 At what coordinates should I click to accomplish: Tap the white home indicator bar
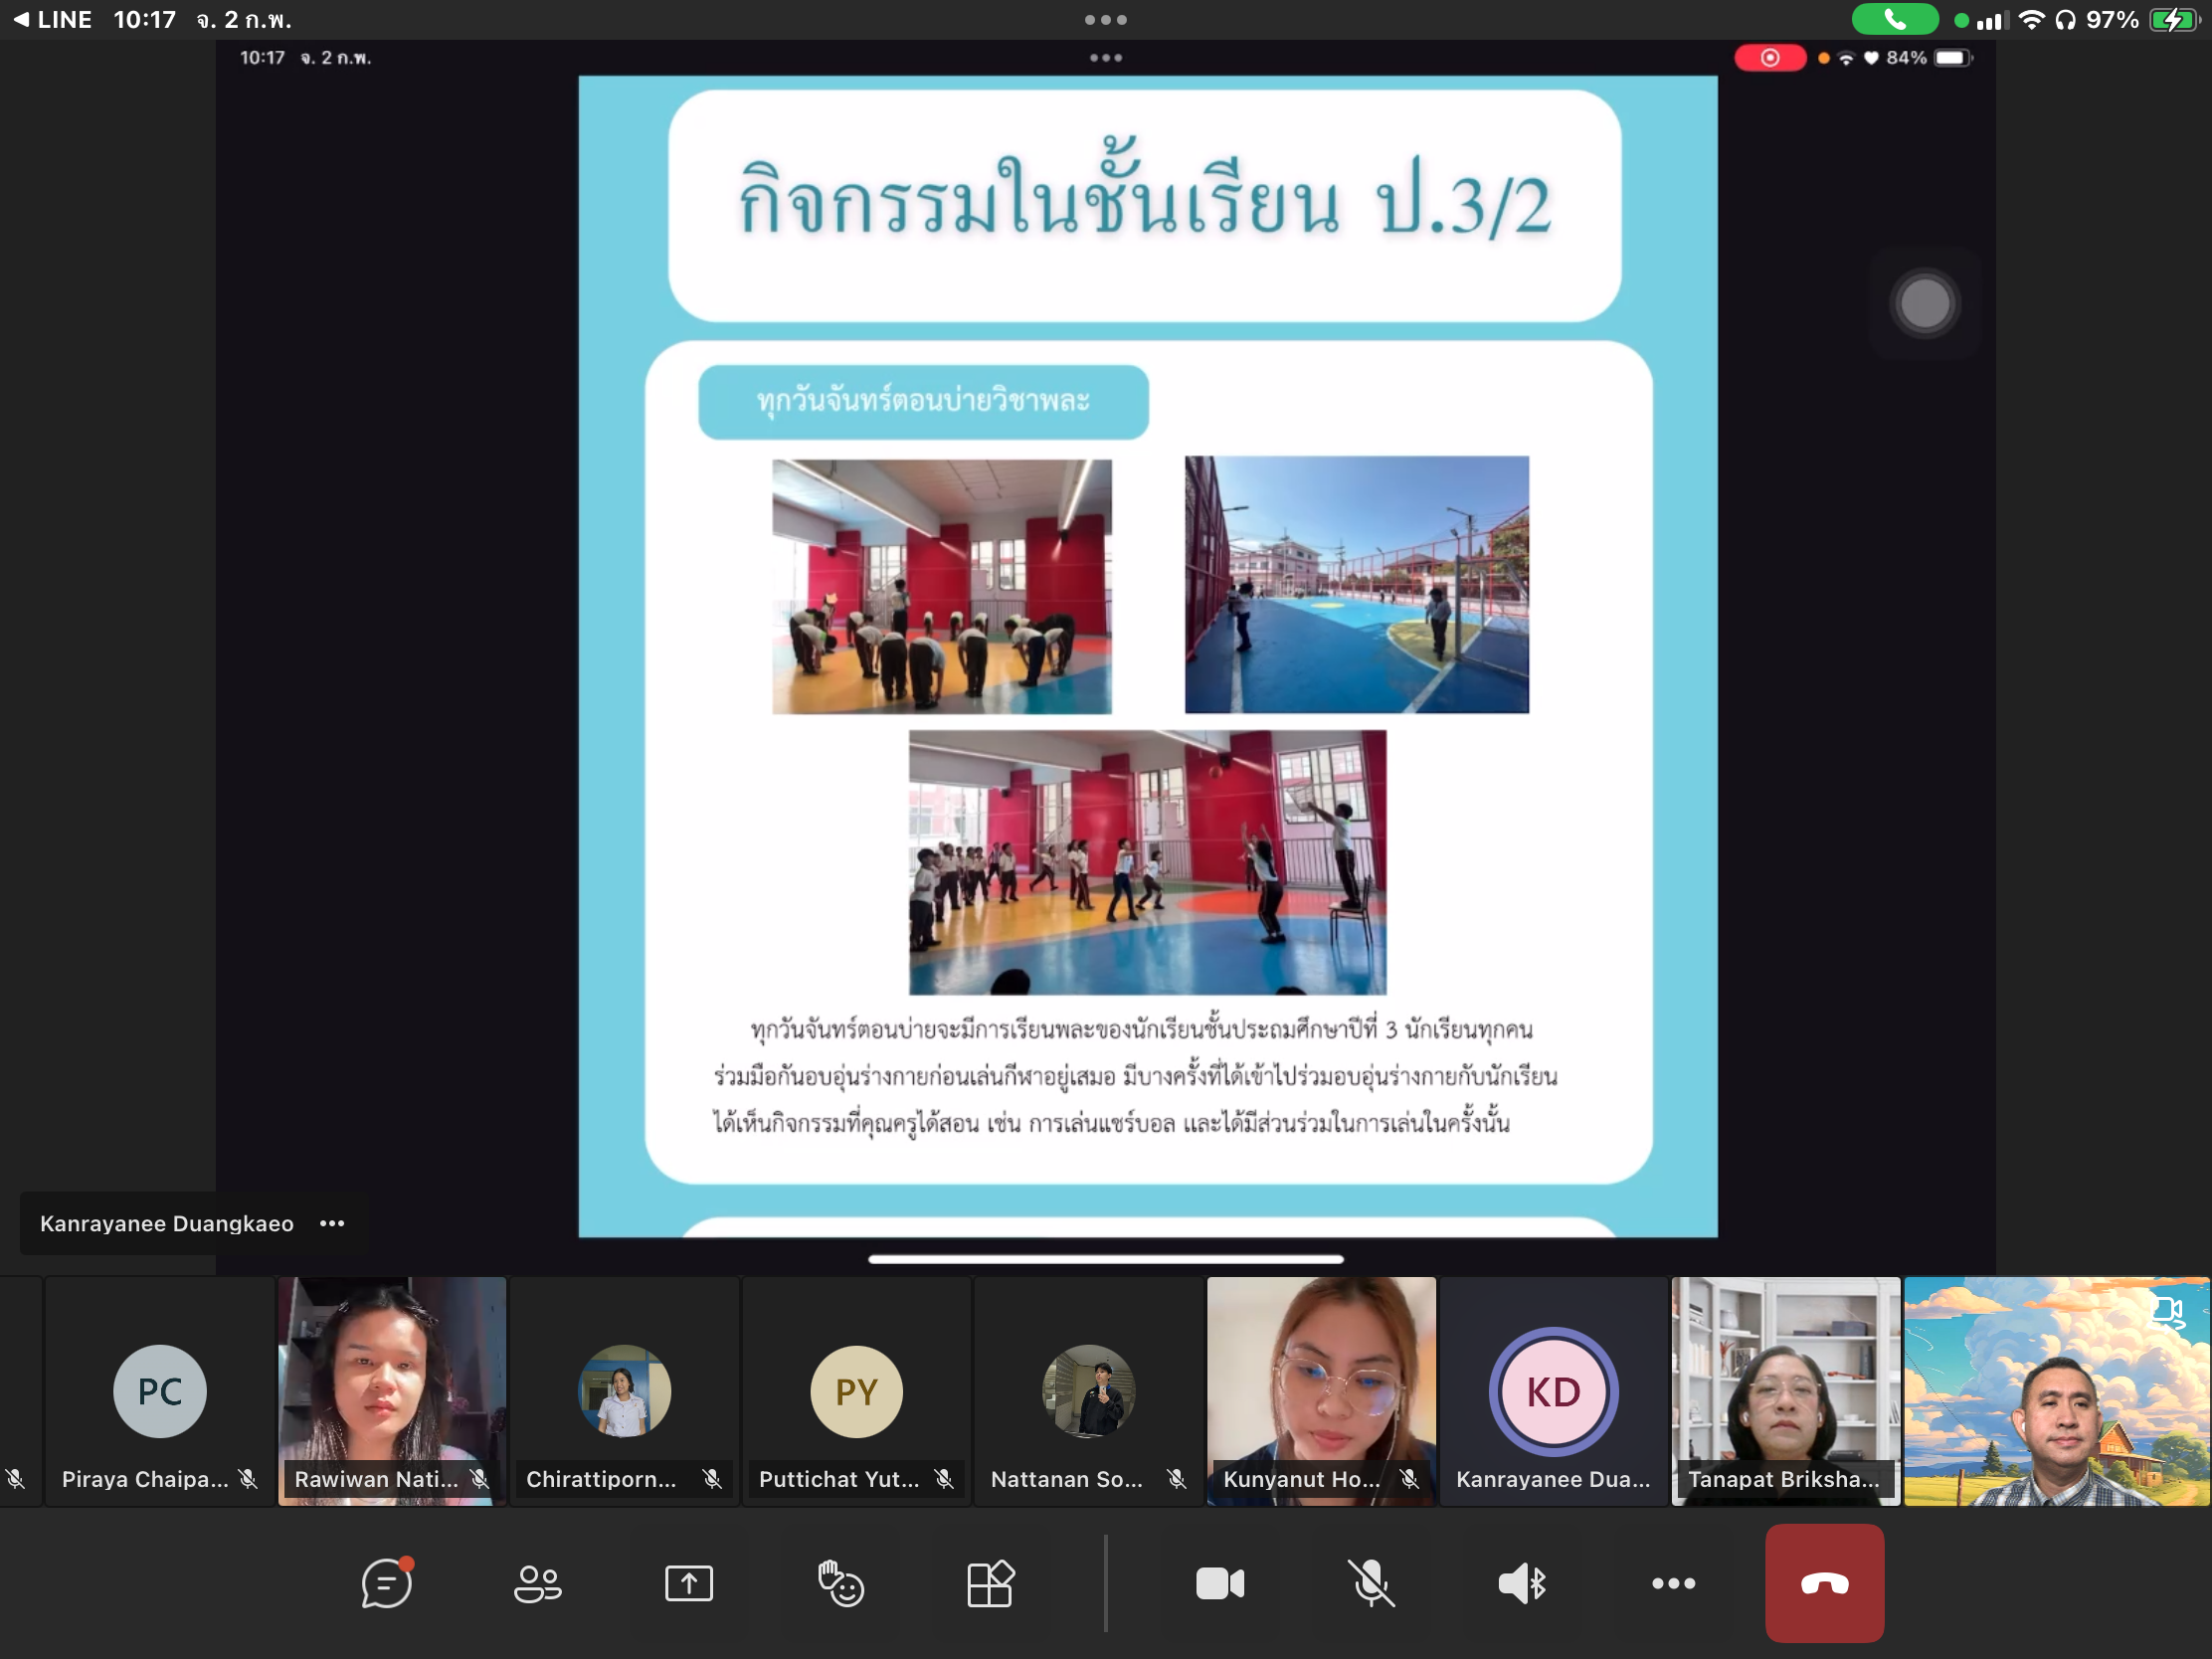pos(1105,1259)
